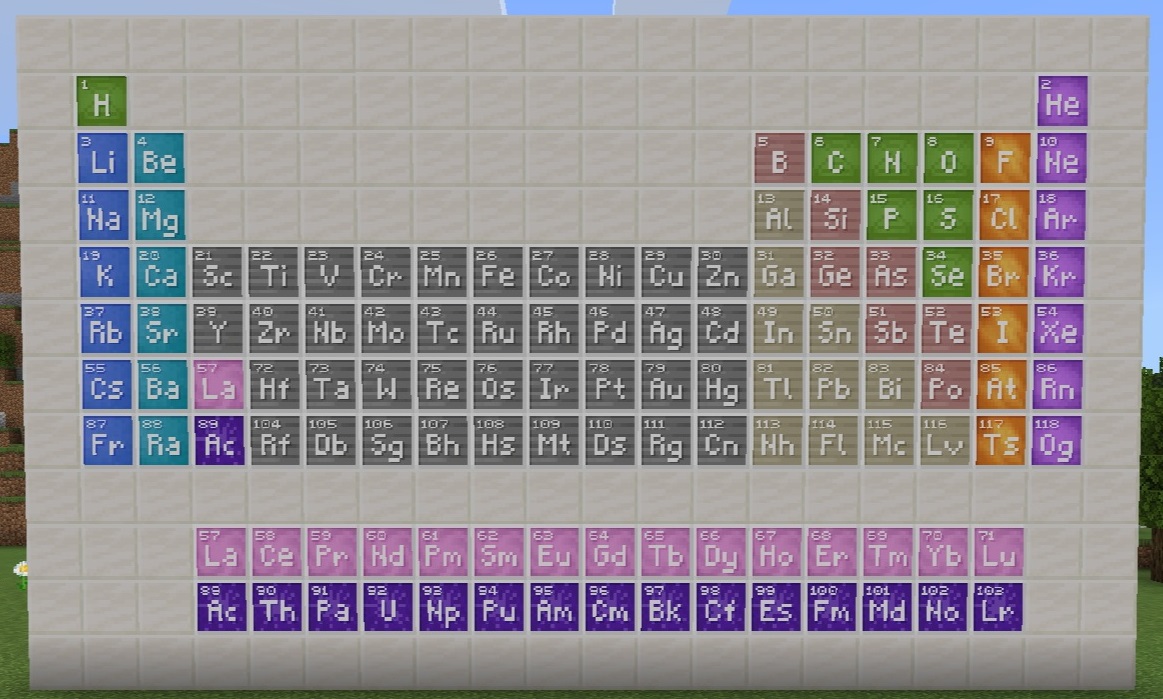
Task: Click the Zinc (Zn) block numbered 30
Action: coord(722,272)
